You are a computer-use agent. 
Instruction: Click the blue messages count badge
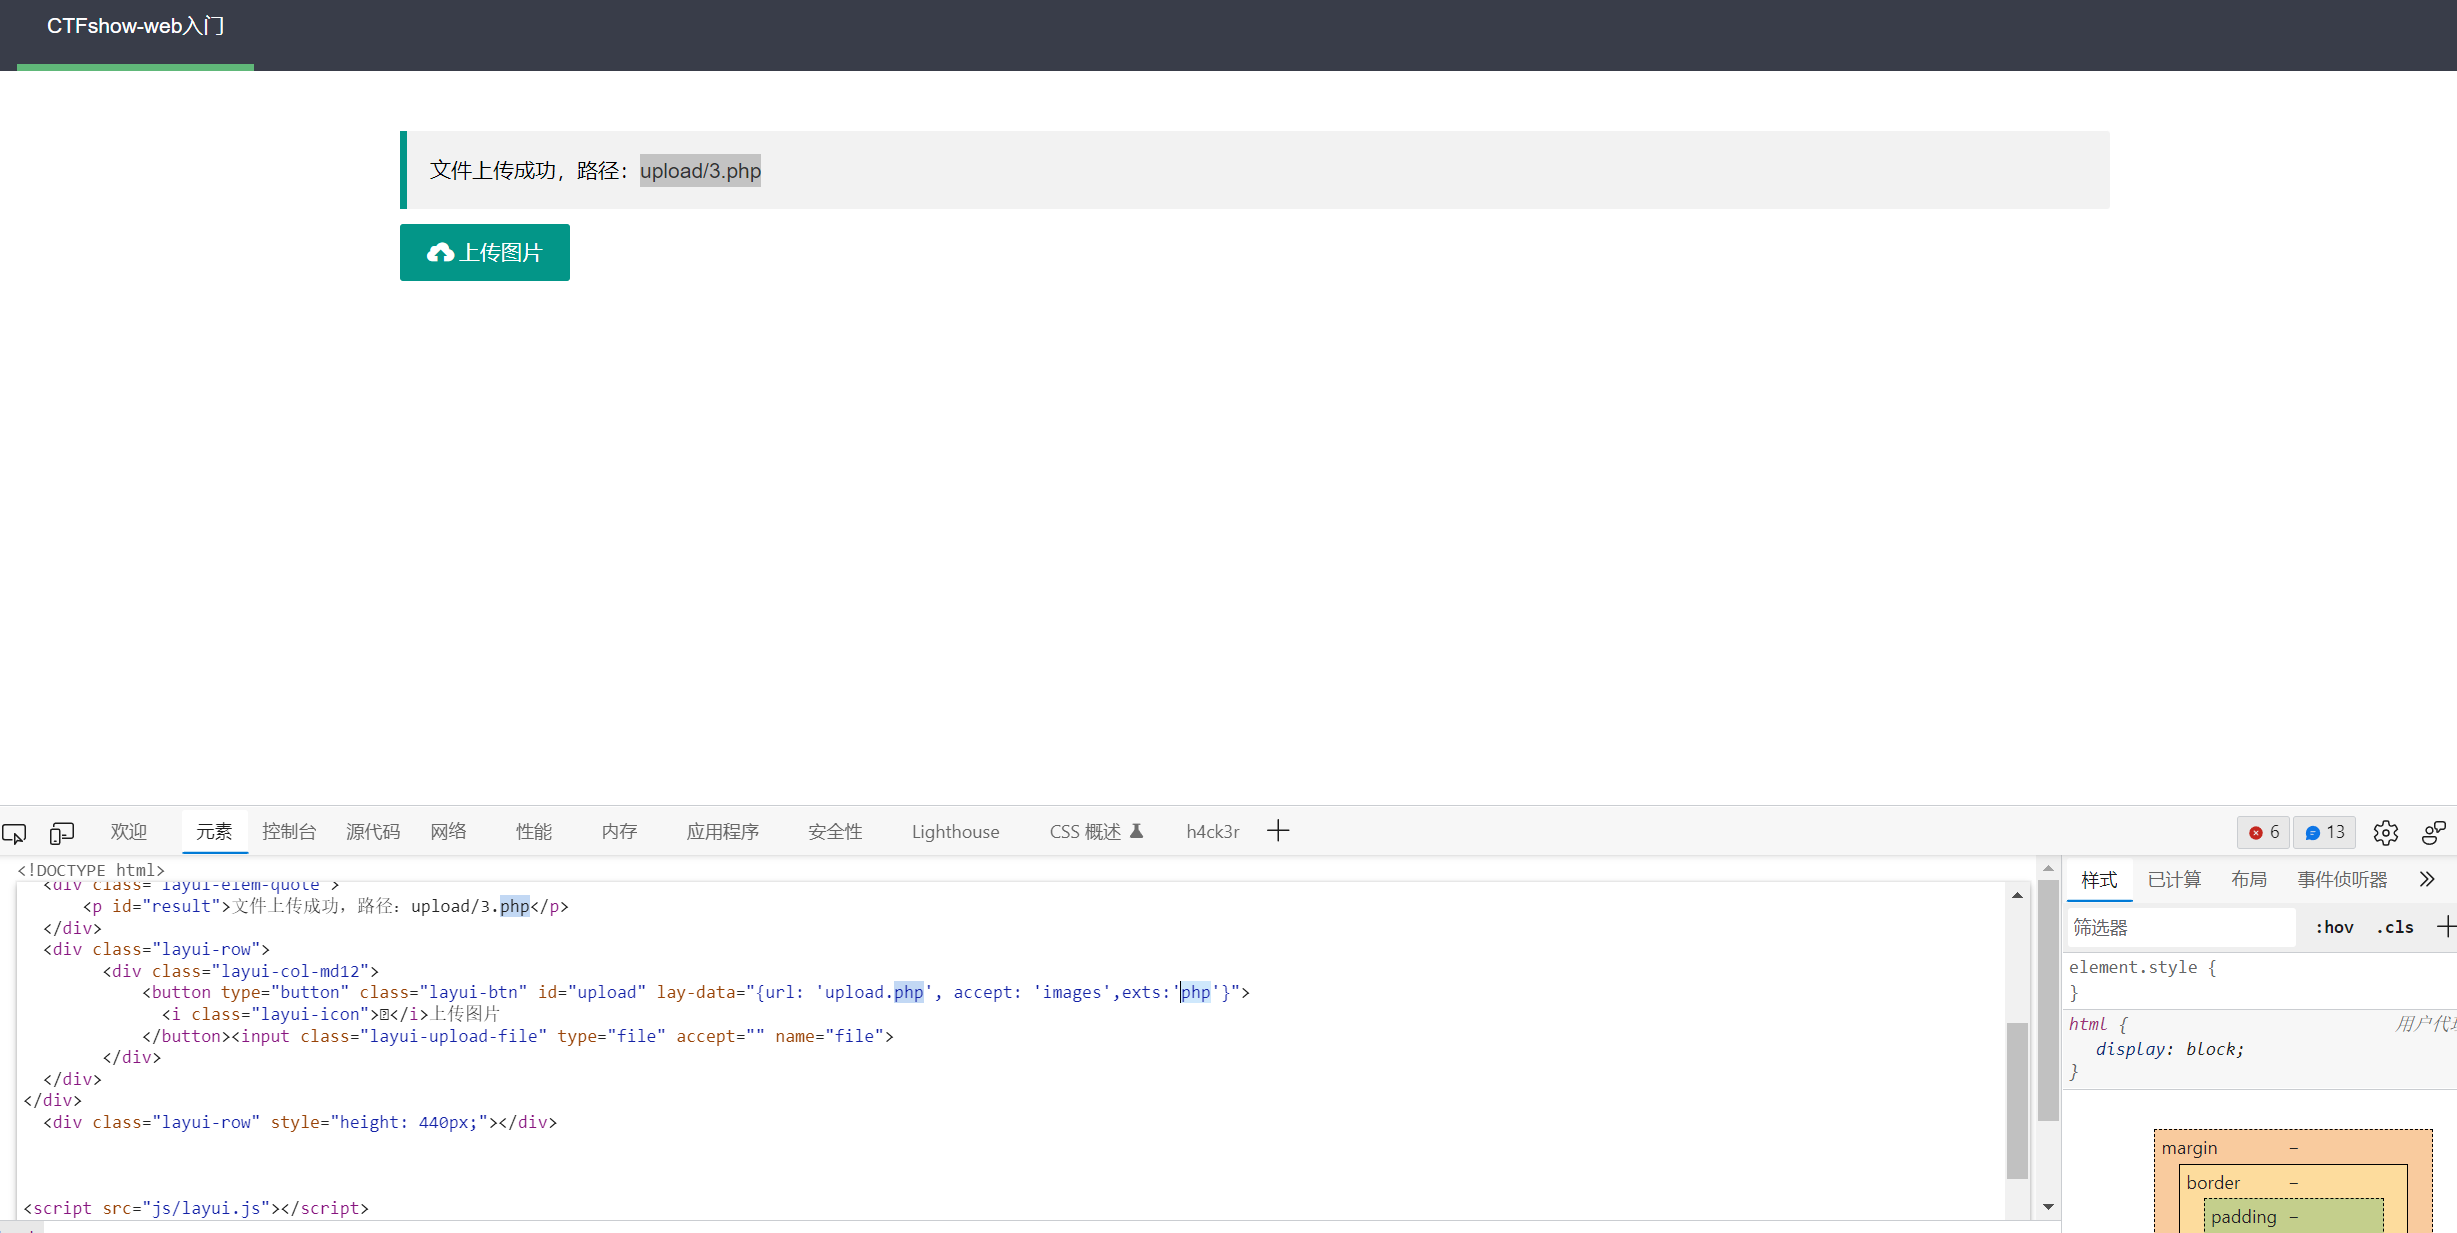pos(2324,832)
